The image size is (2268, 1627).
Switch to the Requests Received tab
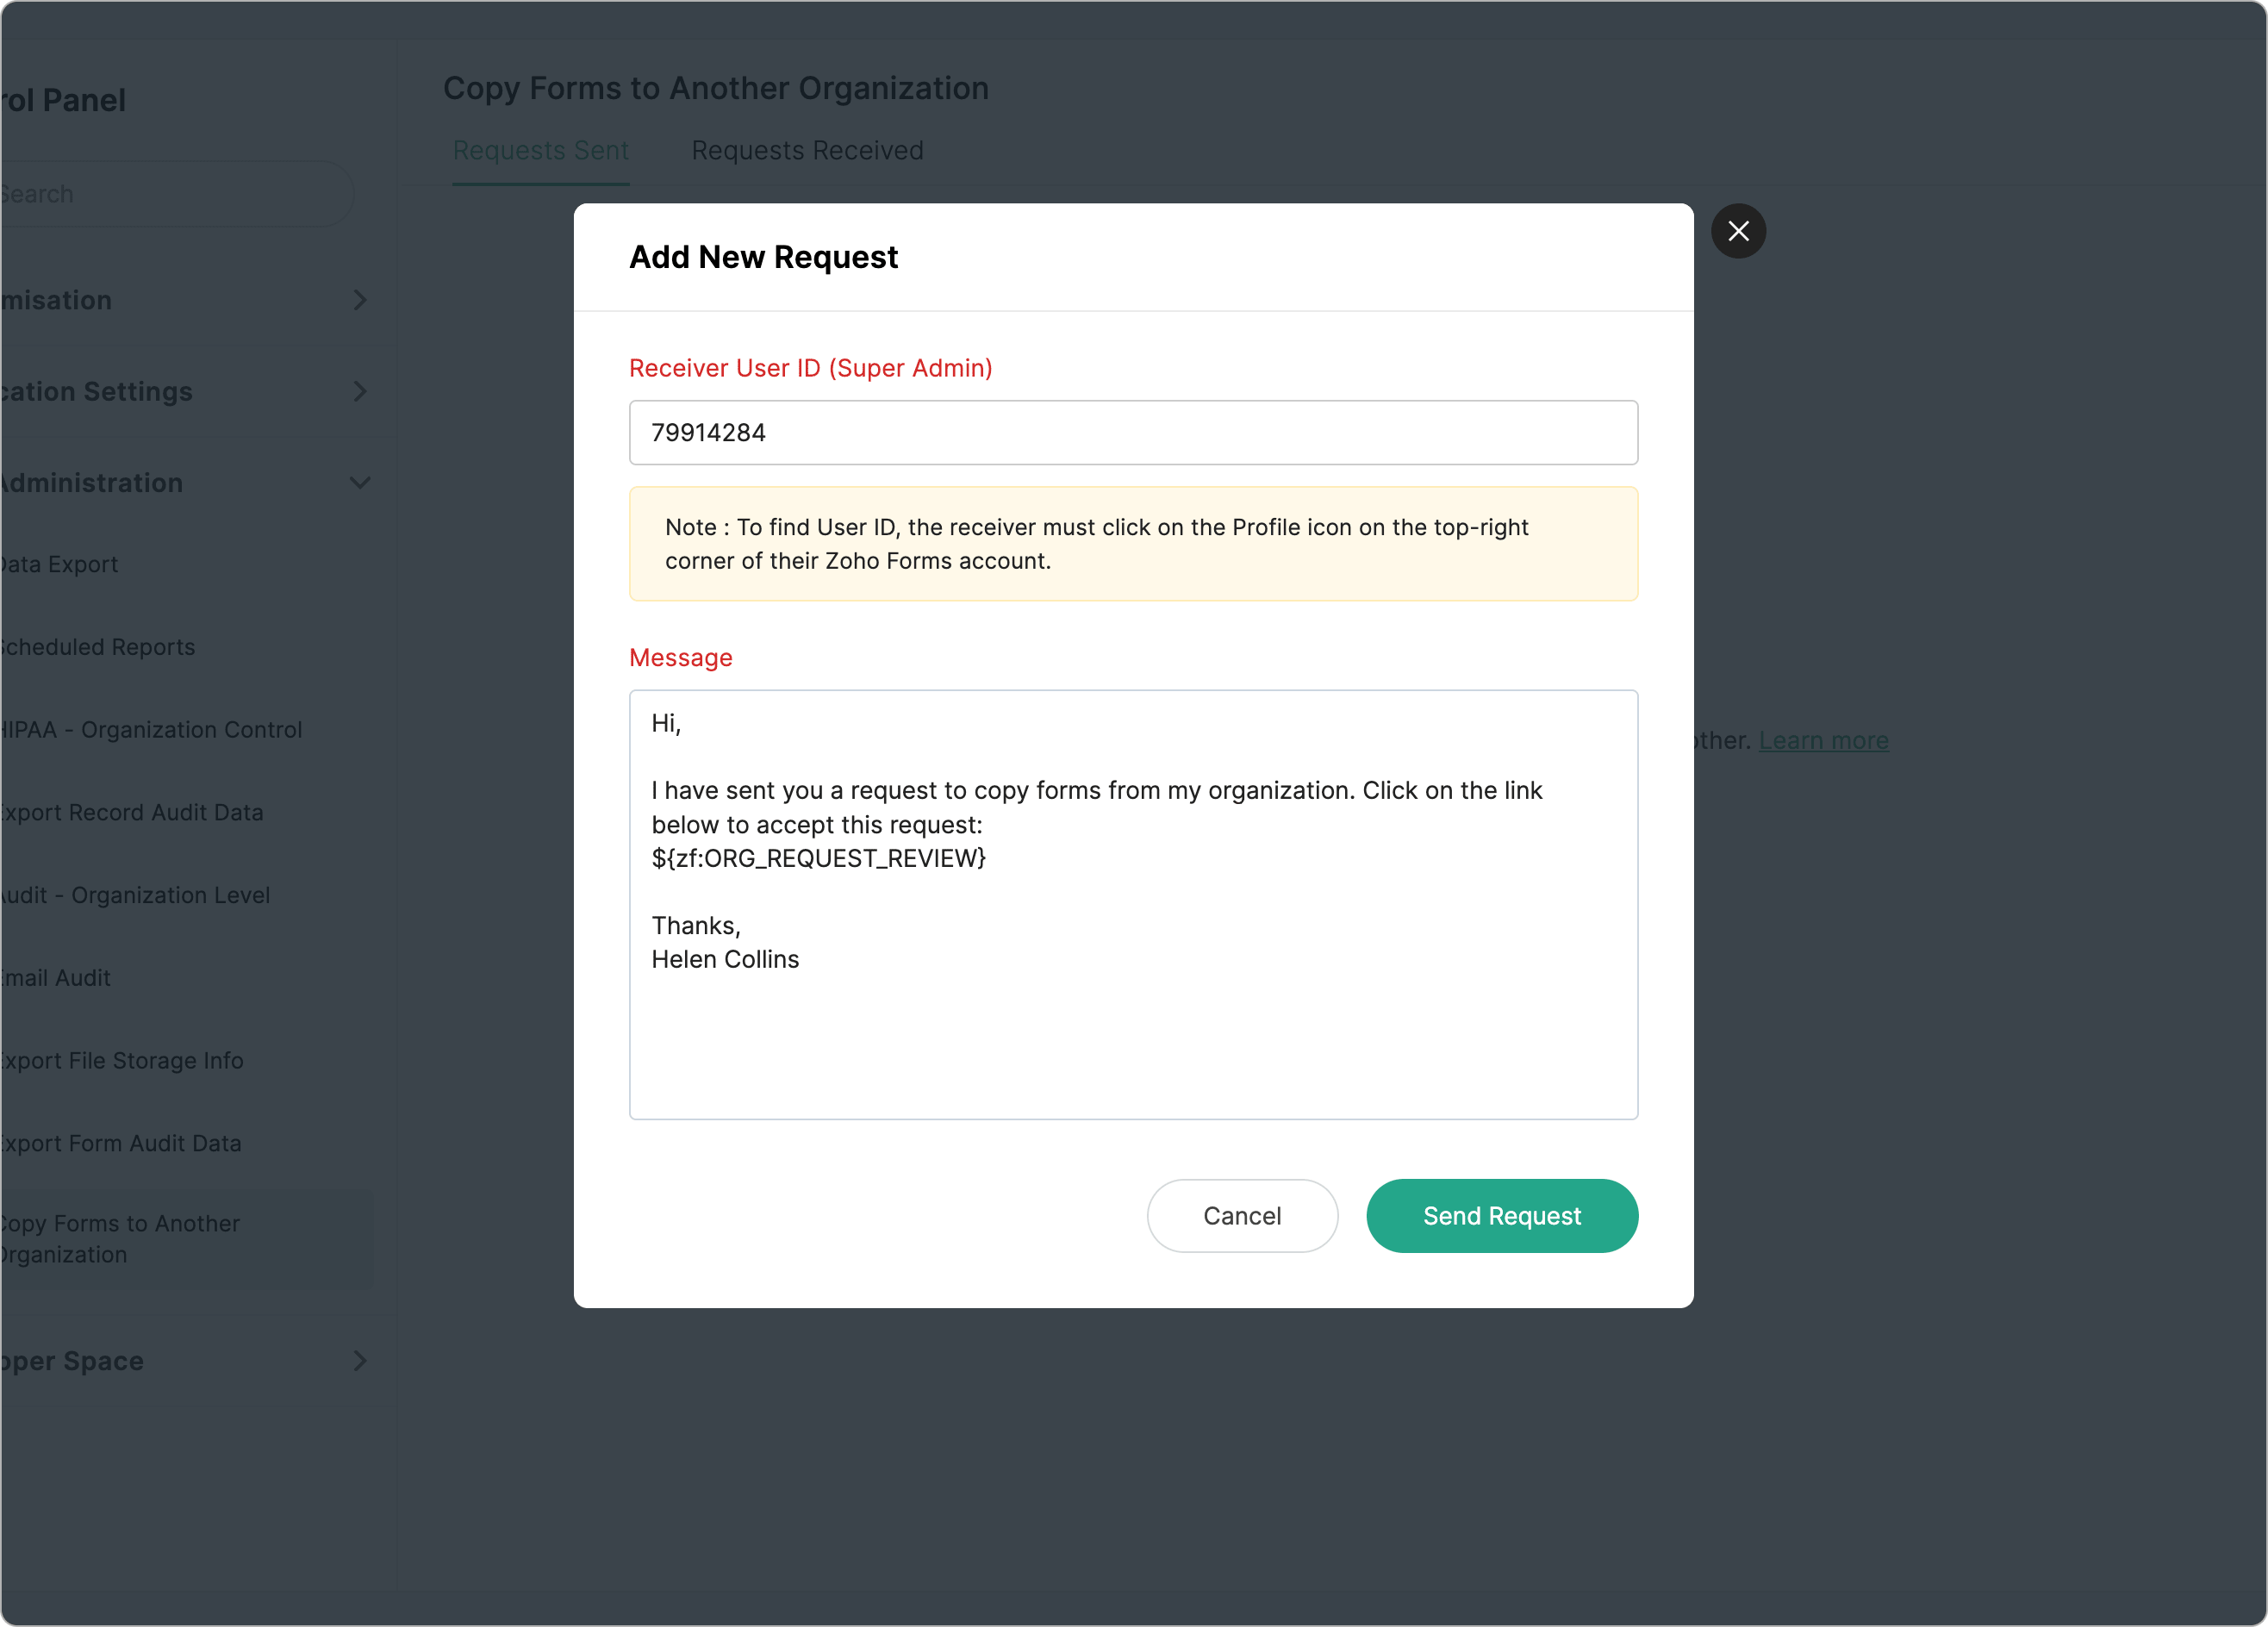[x=806, y=150]
